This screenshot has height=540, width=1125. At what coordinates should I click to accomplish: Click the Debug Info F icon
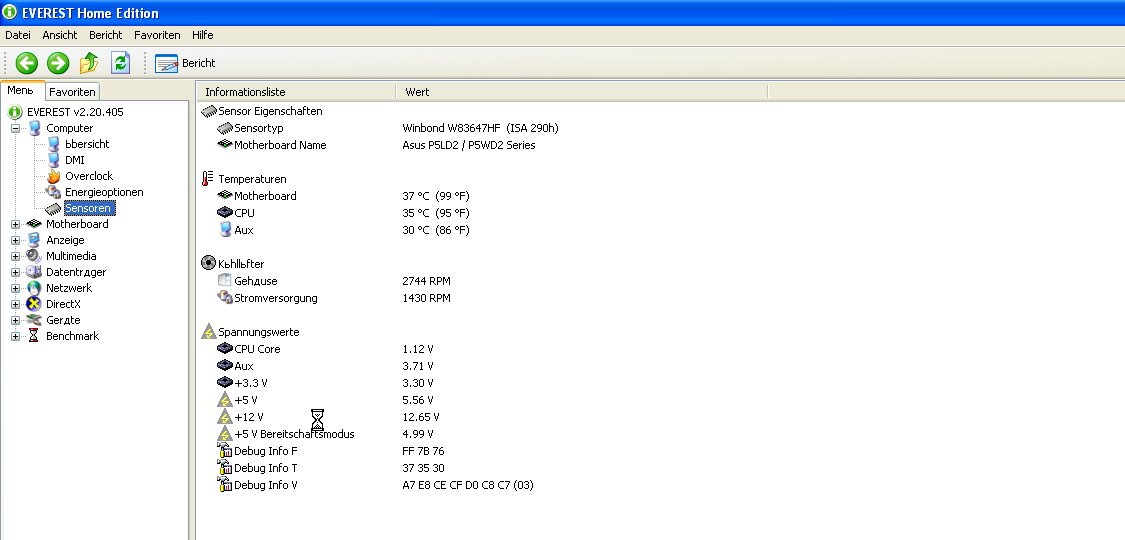point(225,451)
